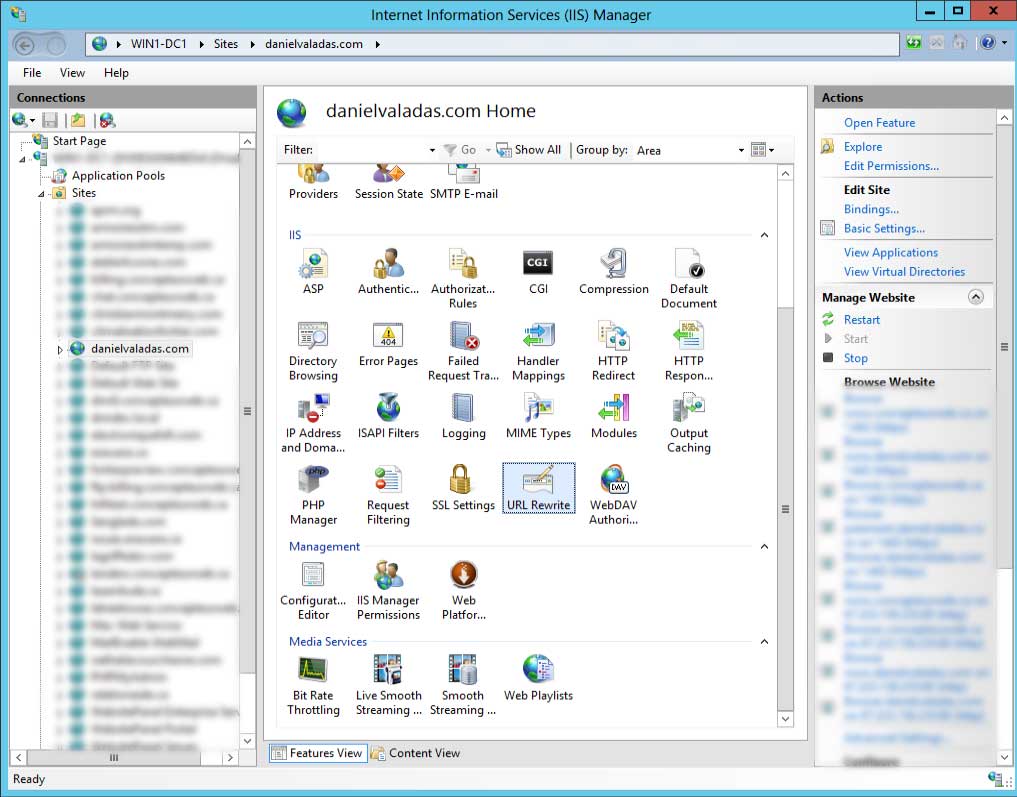Open Session State feature
1017x797 pixels.
pyautogui.click(x=388, y=184)
